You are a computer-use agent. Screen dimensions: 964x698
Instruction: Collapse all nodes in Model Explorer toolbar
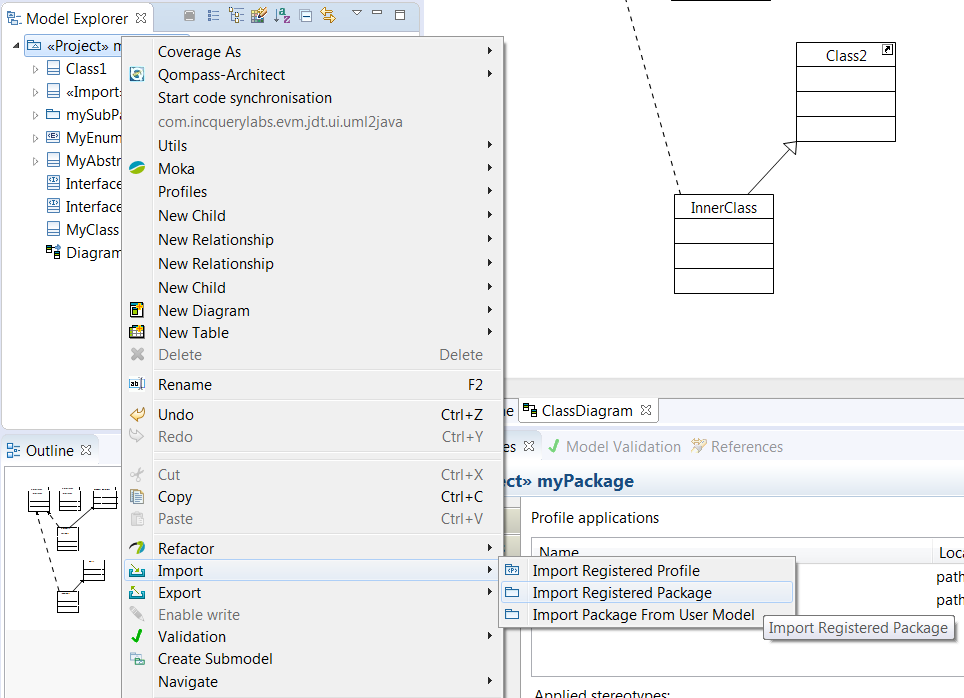(306, 15)
